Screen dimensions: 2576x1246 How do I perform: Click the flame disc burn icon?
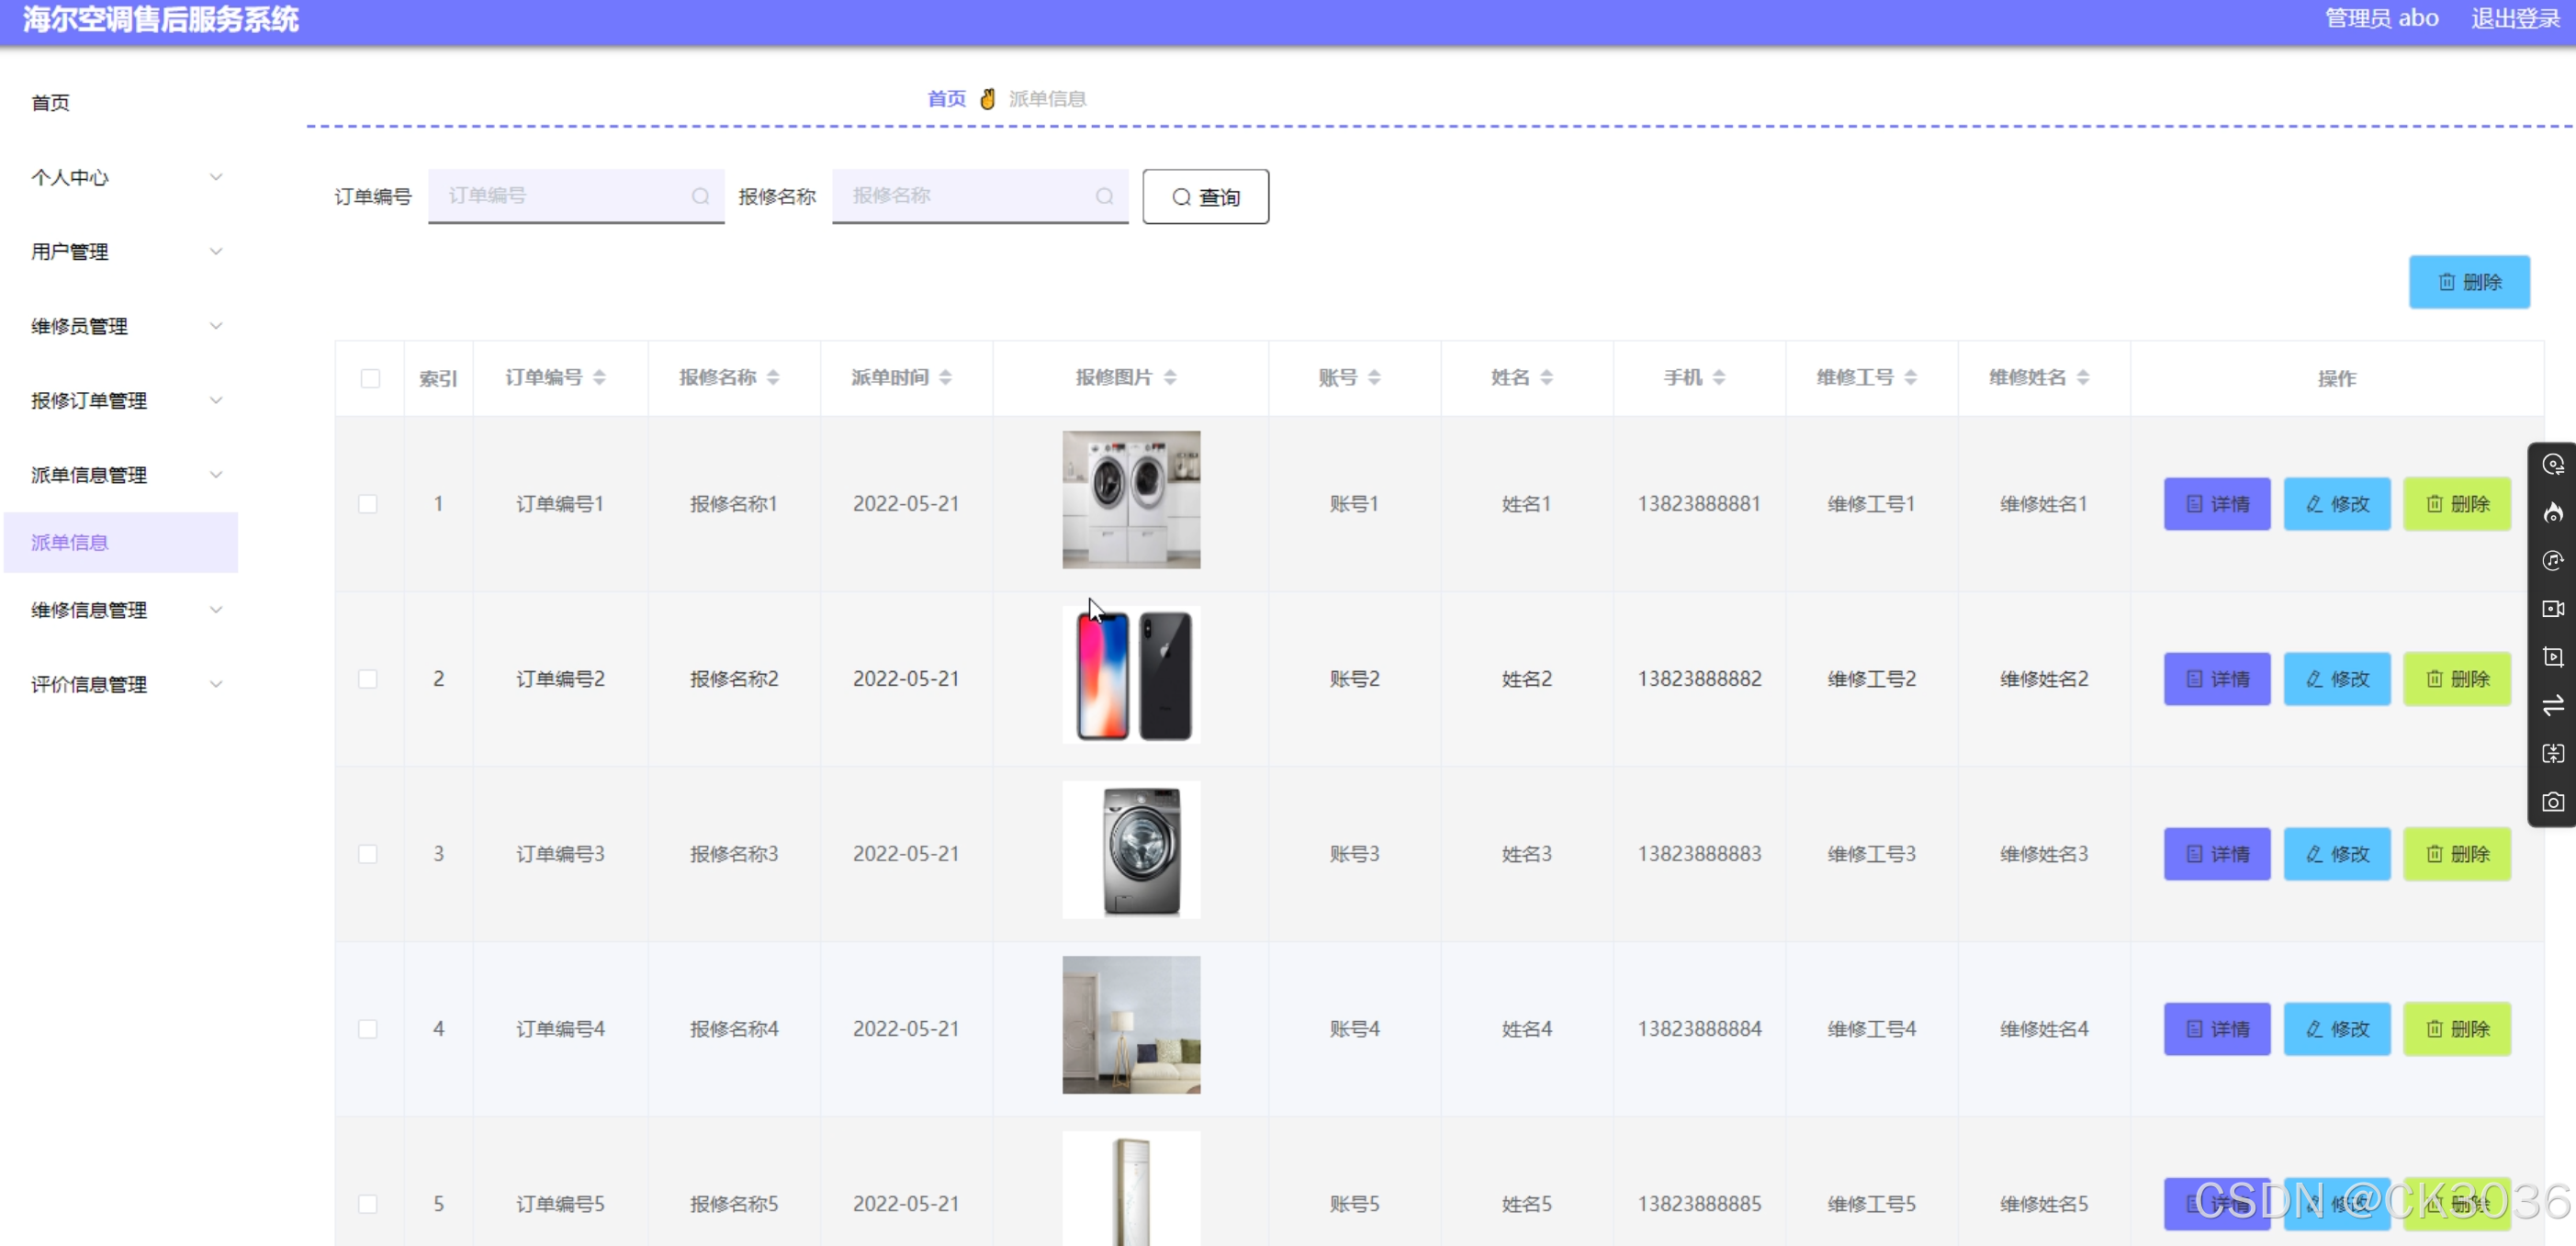[2552, 513]
